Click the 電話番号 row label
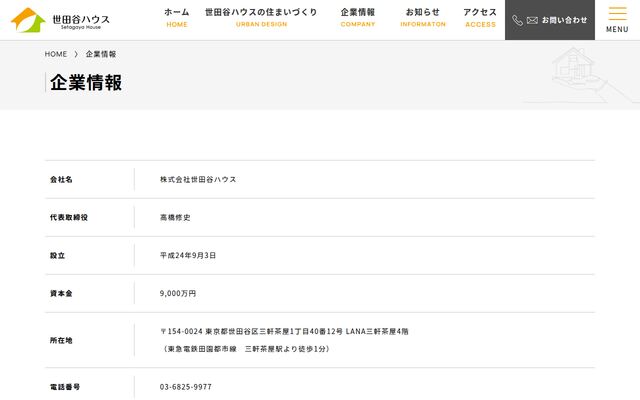This screenshot has width=640, height=400. click(65, 387)
